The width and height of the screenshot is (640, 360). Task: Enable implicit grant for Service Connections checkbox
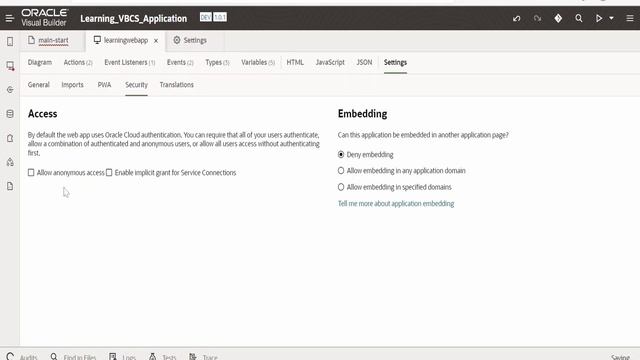coord(109,173)
